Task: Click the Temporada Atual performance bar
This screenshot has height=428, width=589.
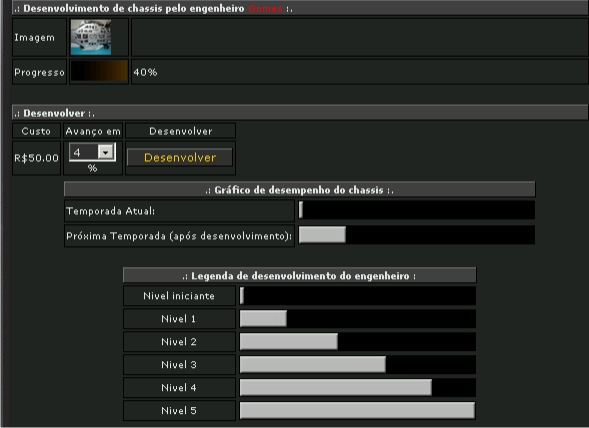Action: pyautogui.click(x=417, y=210)
